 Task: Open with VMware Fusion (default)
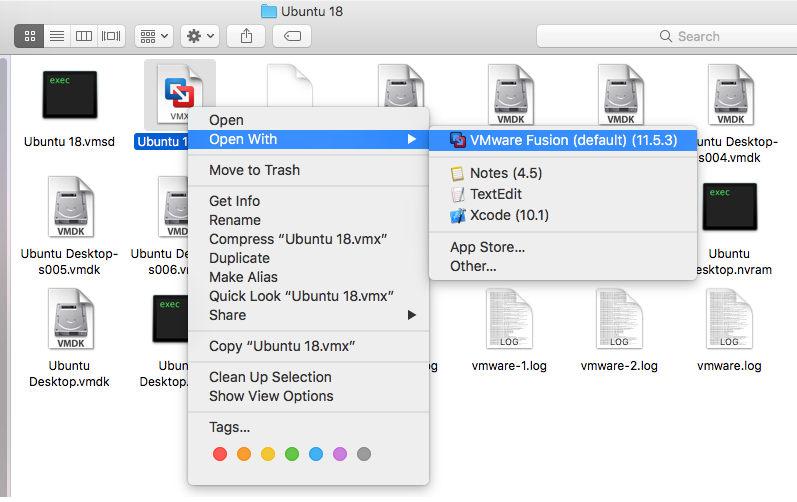[x=563, y=140]
